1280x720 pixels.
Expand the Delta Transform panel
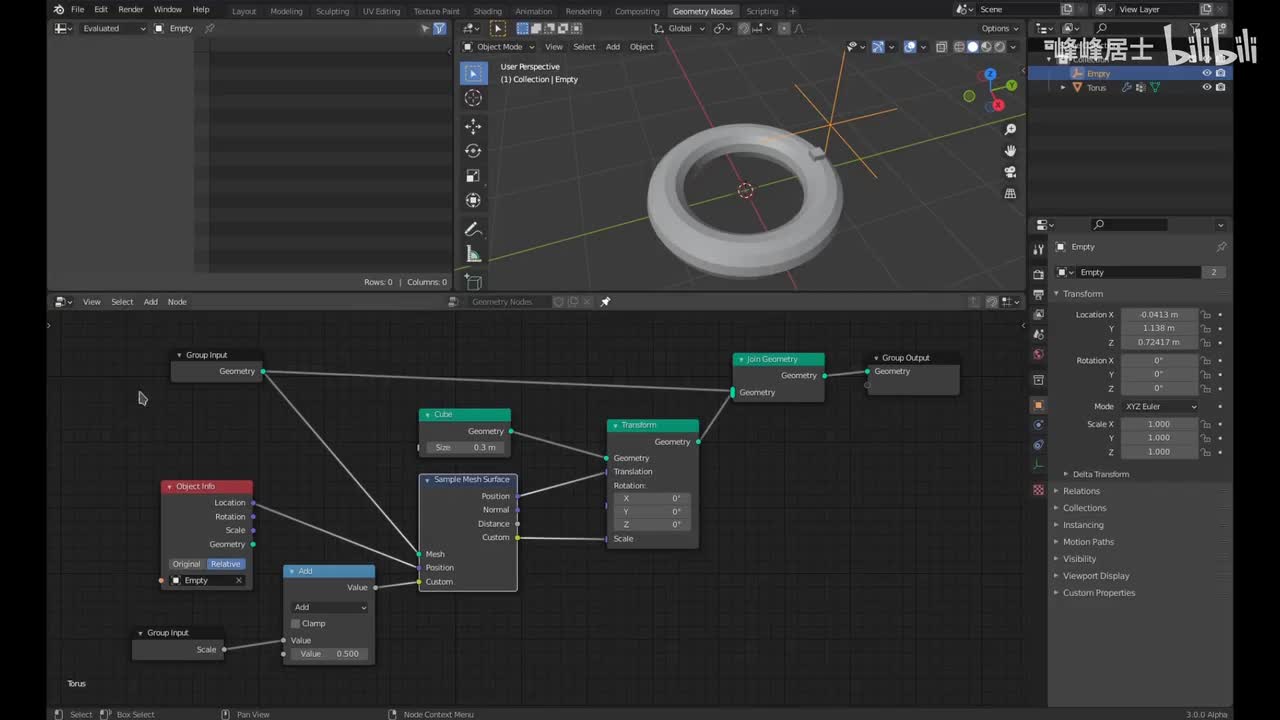pyautogui.click(x=1100, y=474)
